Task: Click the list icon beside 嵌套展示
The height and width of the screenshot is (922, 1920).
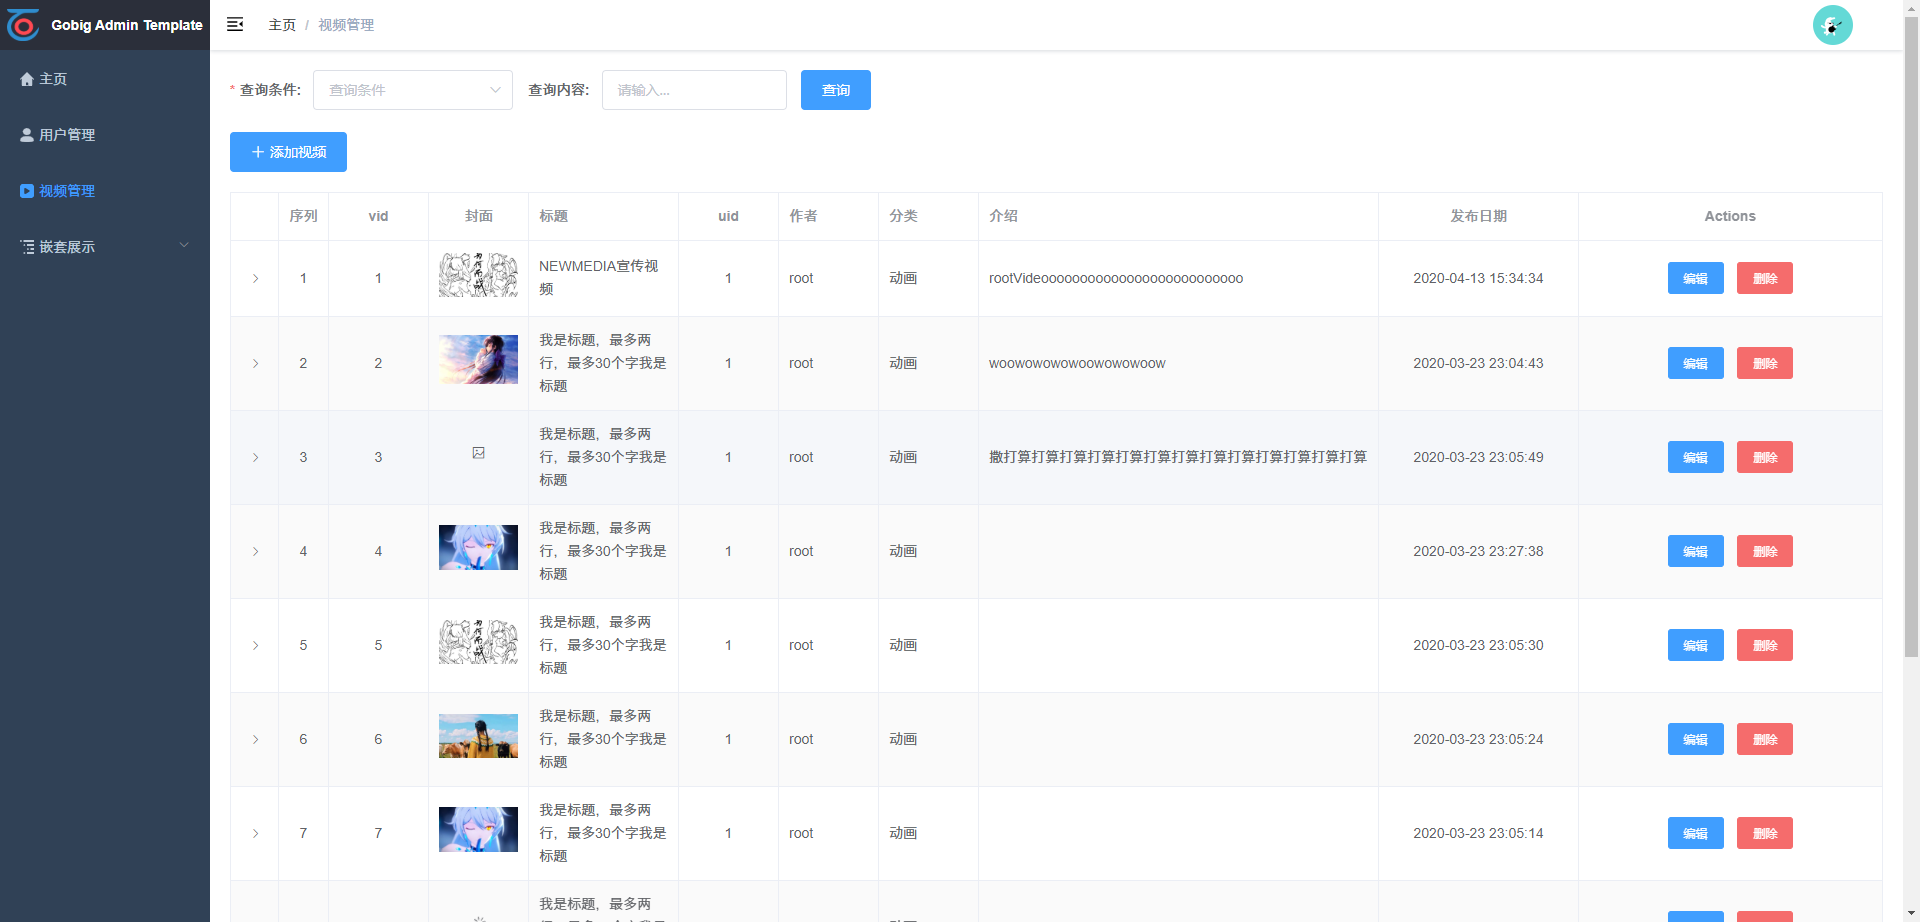Action: point(26,246)
